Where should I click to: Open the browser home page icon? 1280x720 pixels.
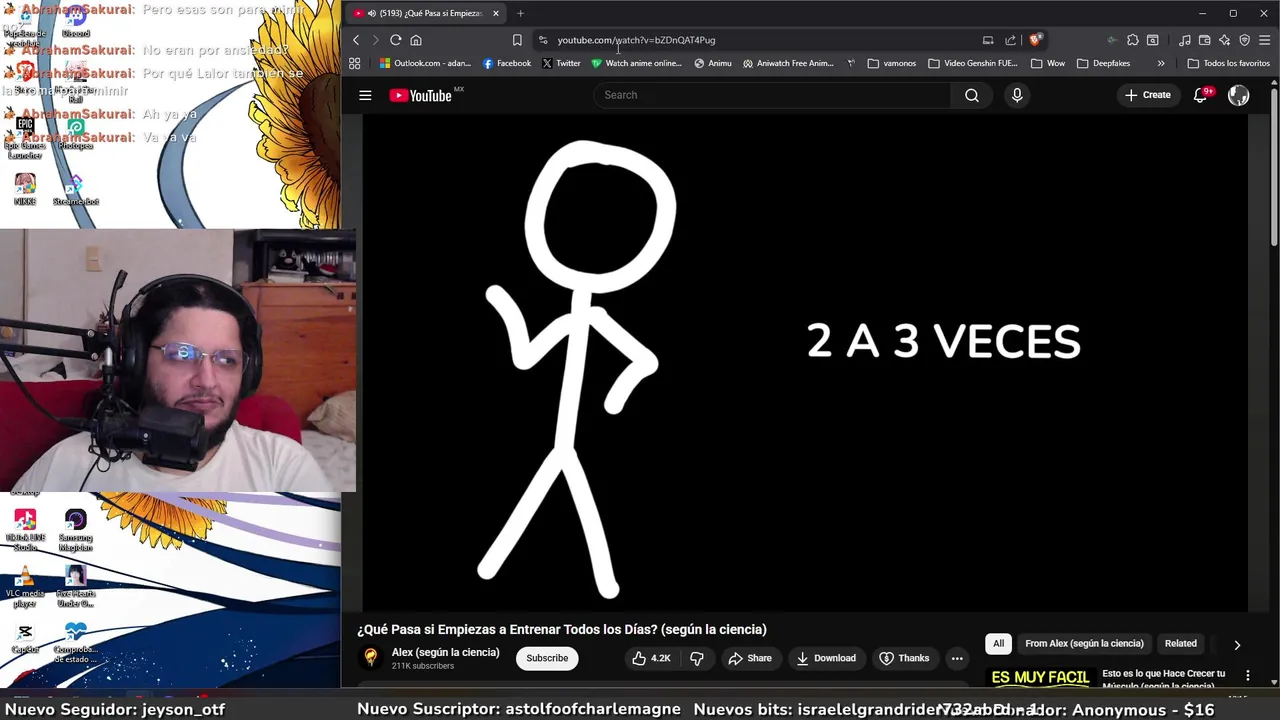point(416,40)
